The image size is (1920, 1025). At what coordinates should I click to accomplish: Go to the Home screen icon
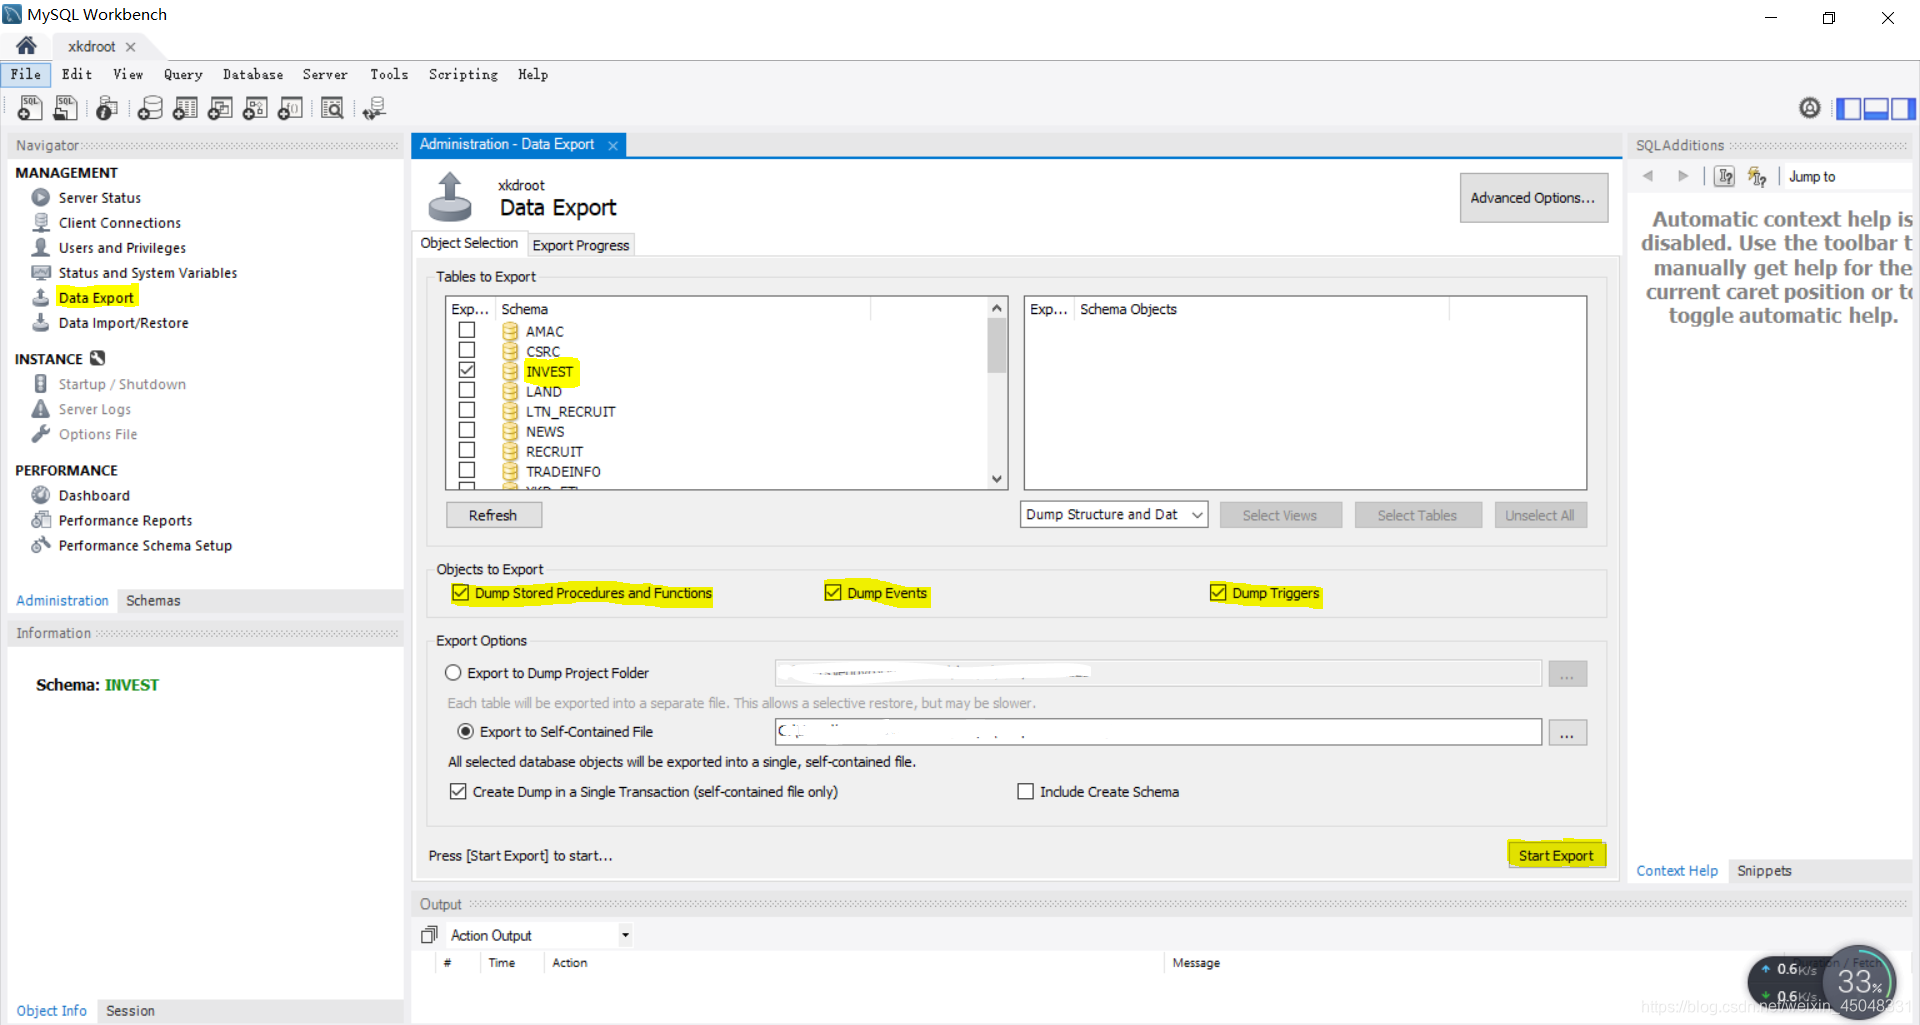tap(26, 45)
